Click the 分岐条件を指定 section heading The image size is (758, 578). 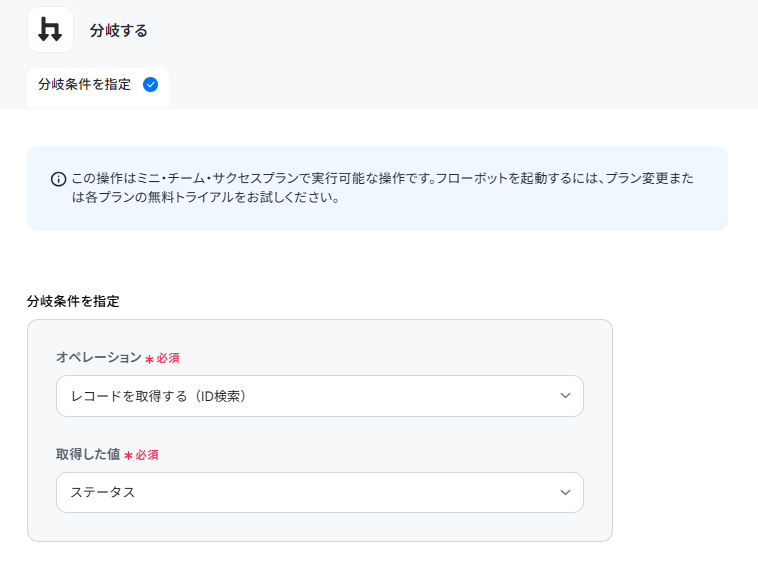tap(73, 301)
